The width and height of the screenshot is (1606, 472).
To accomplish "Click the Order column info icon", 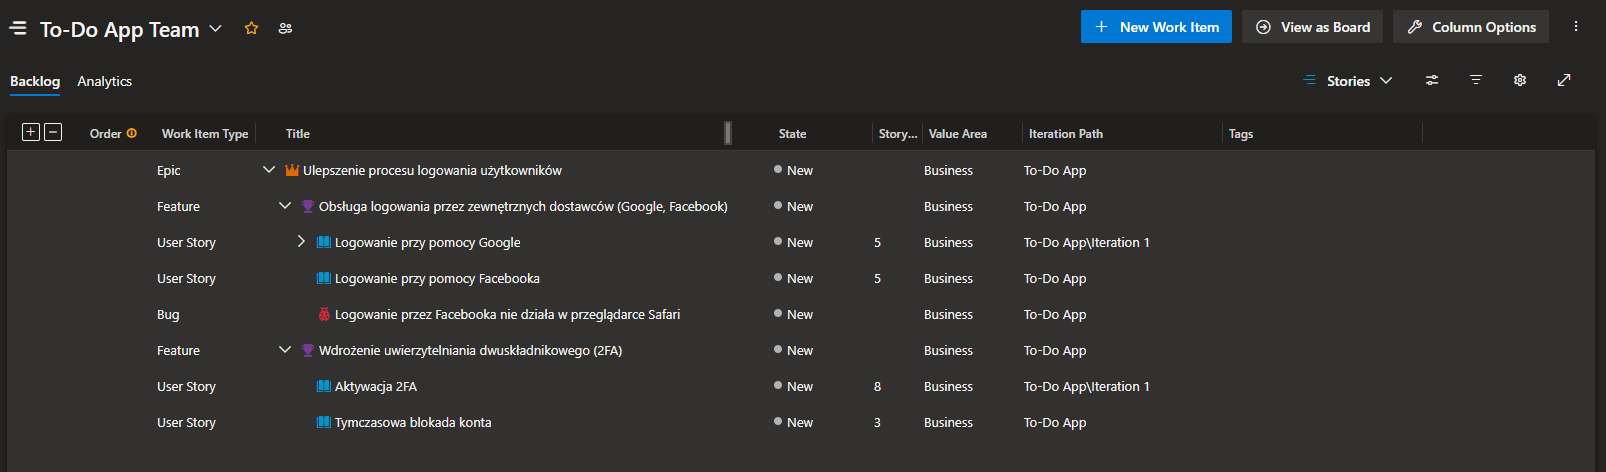I will [x=132, y=133].
